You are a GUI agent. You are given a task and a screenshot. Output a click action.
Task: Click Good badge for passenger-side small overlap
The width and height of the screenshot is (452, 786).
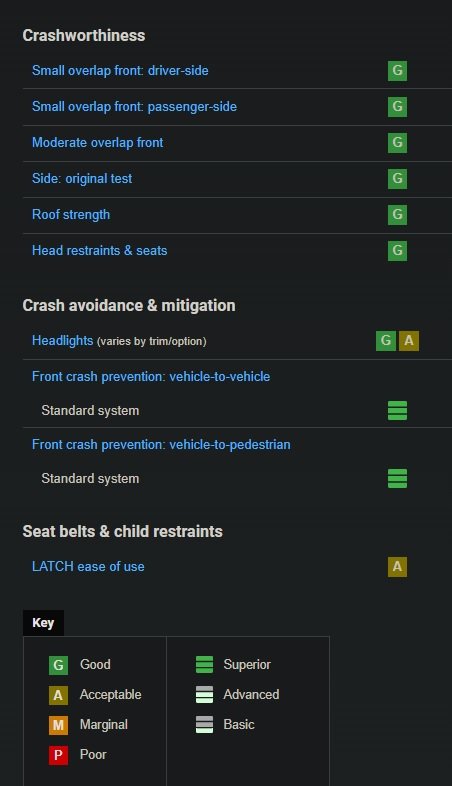(397, 107)
